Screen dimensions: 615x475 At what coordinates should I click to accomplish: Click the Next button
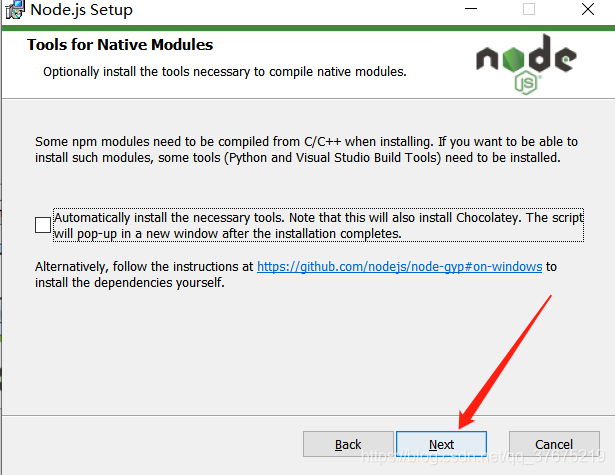point(441,444)
